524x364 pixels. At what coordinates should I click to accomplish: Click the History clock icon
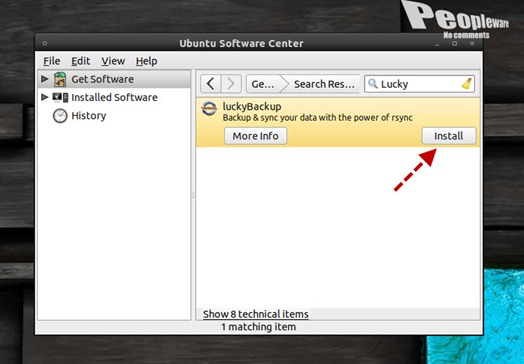click(x=60, y=116)
